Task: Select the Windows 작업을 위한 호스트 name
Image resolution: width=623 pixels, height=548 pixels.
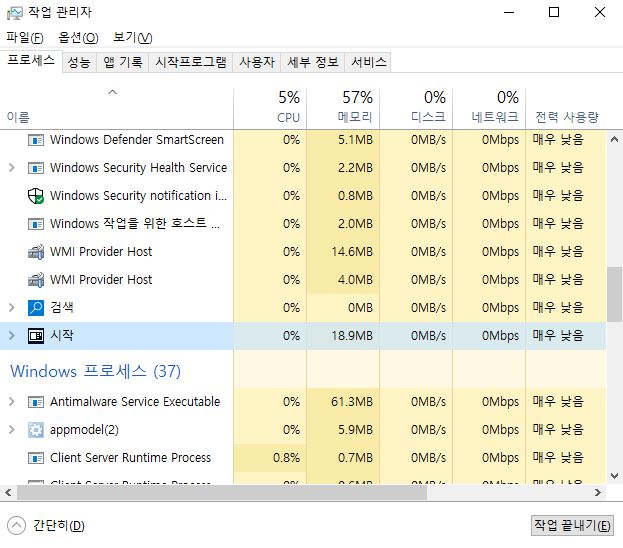Action: pos(135,224)
